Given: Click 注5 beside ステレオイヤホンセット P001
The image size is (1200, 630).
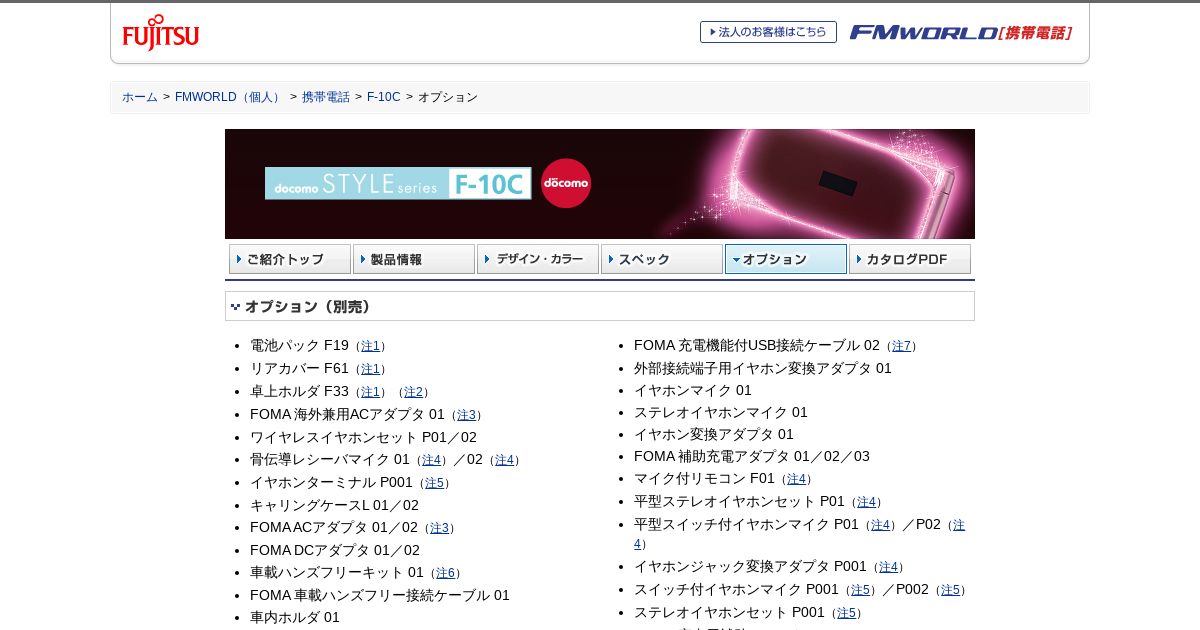Looking at the screenshot, I should pyautogui.click(x=846, y=613).
